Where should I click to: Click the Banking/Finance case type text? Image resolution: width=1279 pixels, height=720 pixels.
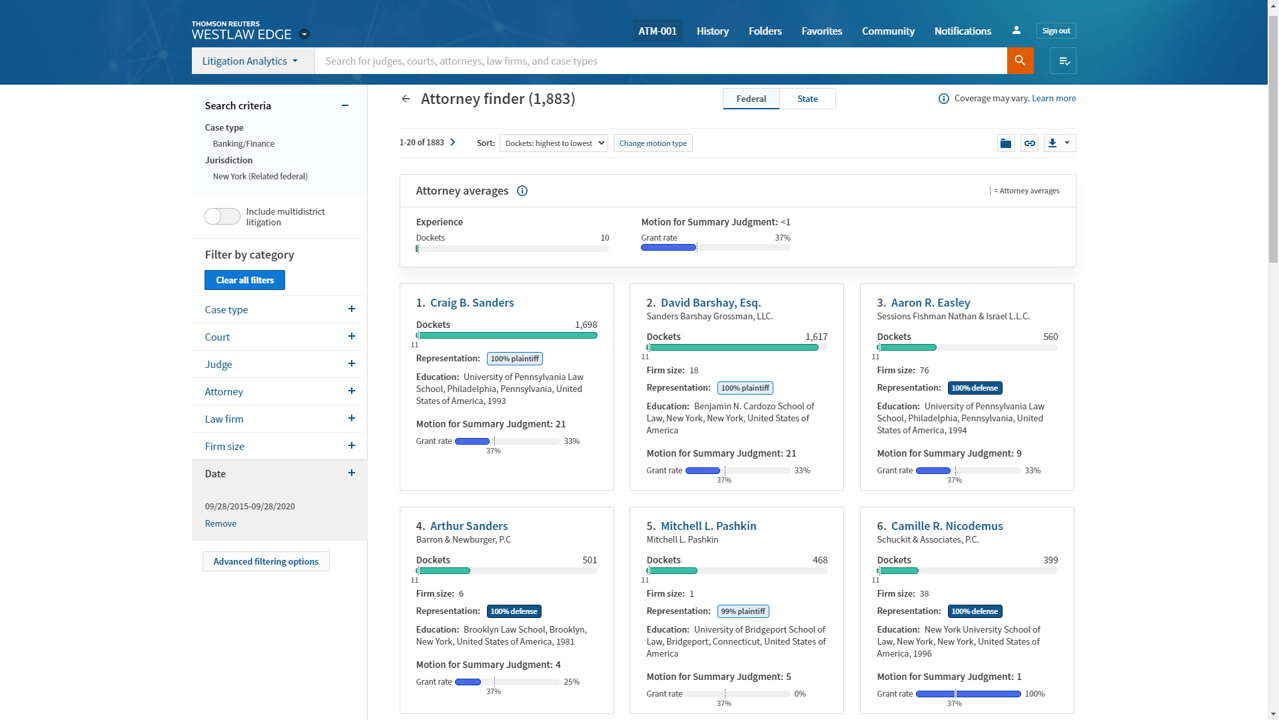243,144
